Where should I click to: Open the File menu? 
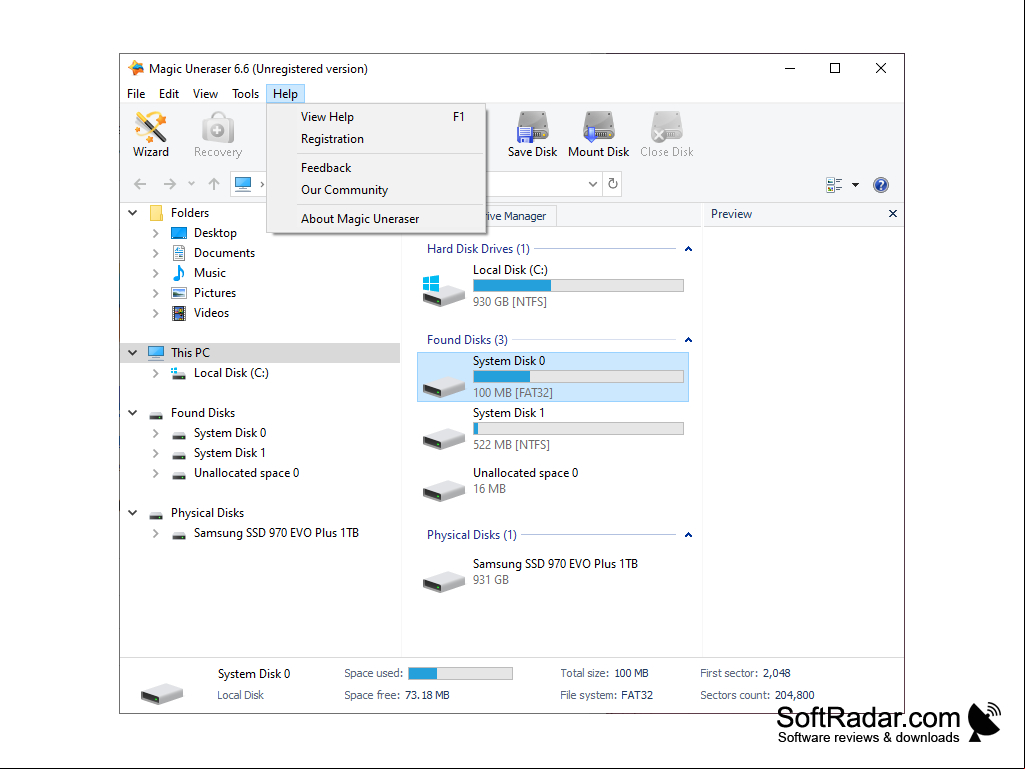pyautogui.click(x=136, y=94)
